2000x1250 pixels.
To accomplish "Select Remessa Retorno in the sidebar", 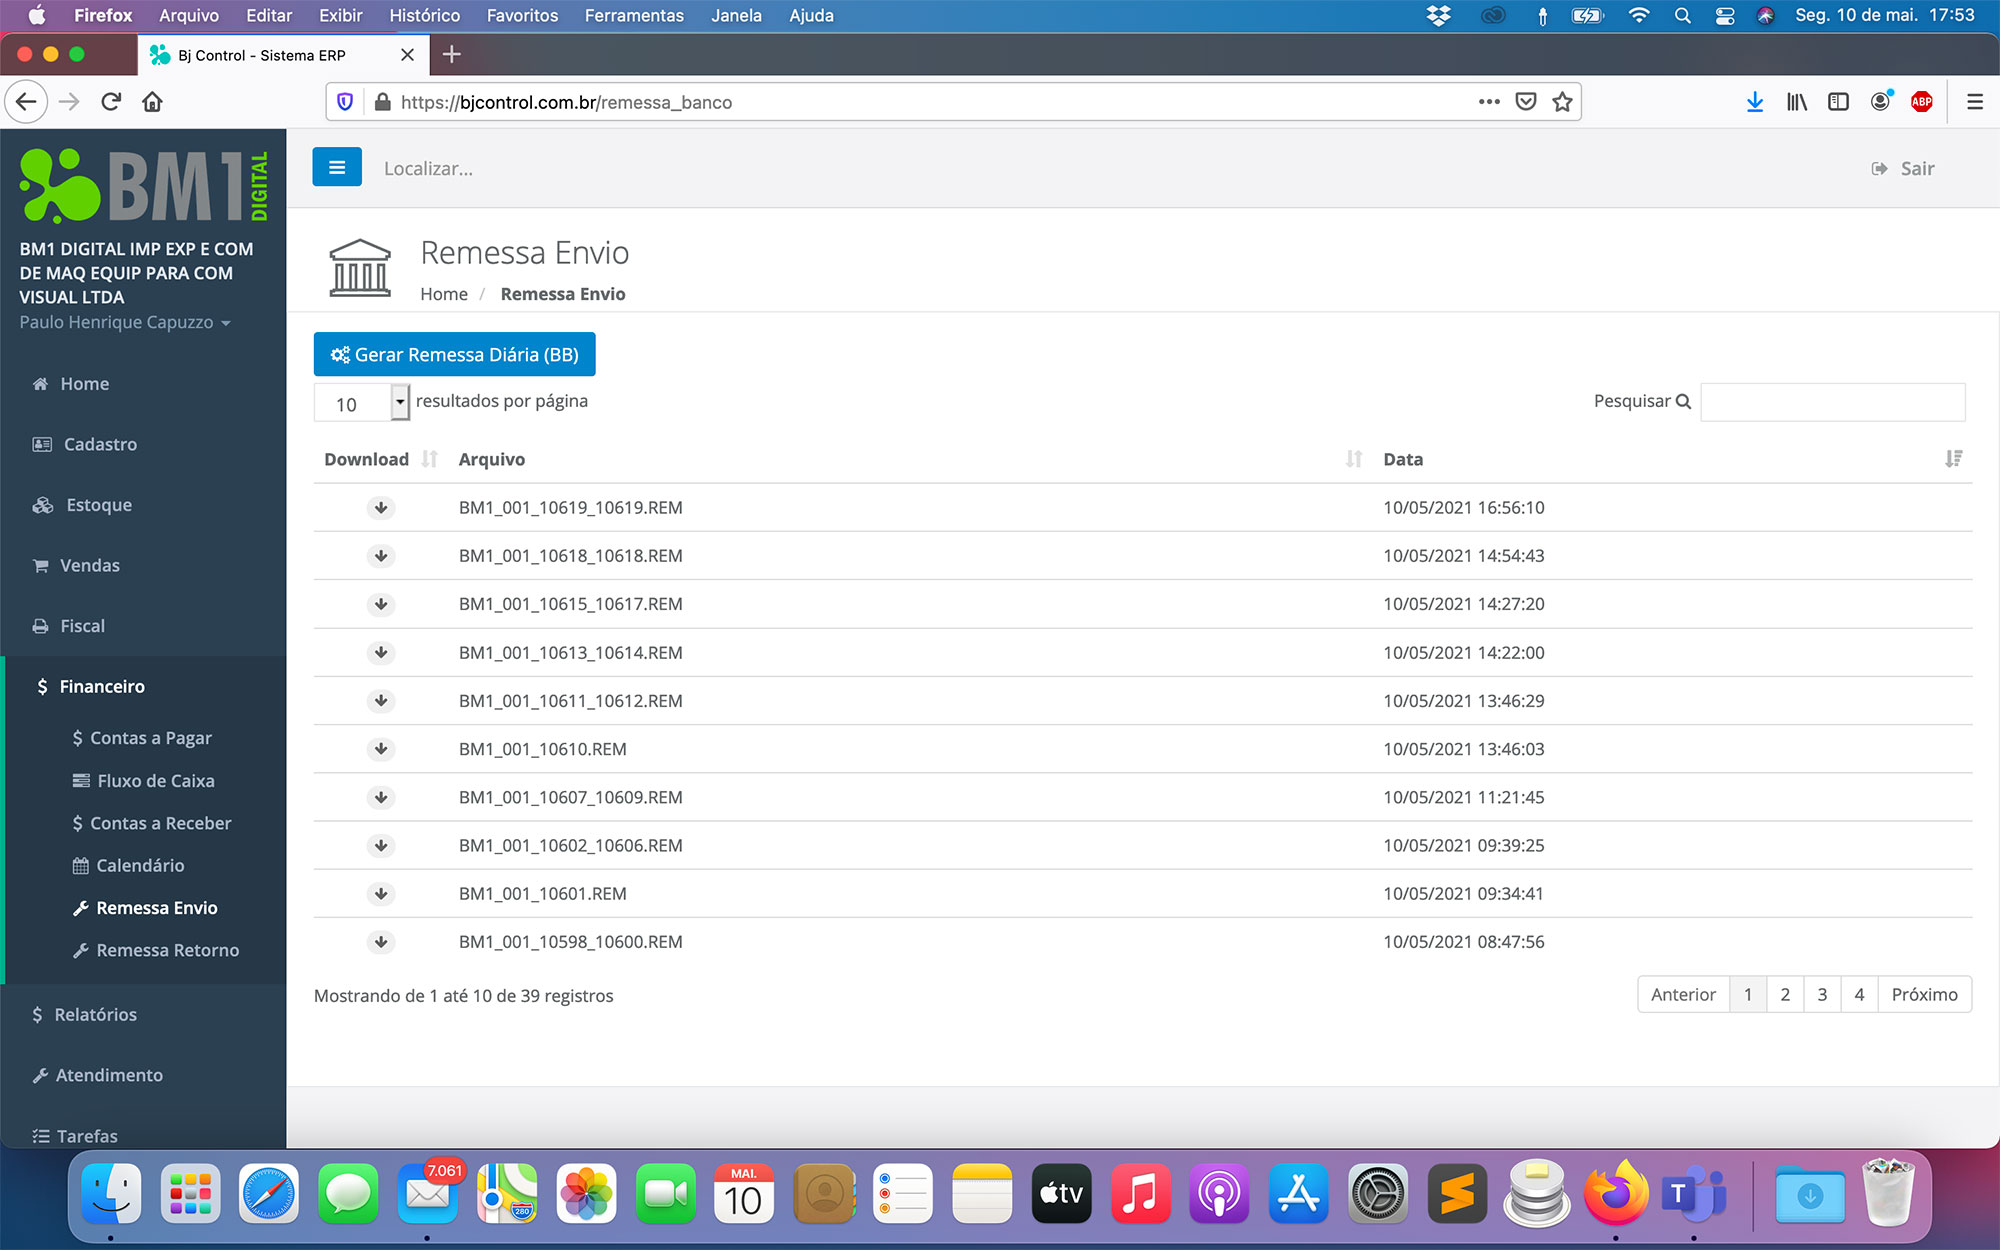I will tap(167, 950).
